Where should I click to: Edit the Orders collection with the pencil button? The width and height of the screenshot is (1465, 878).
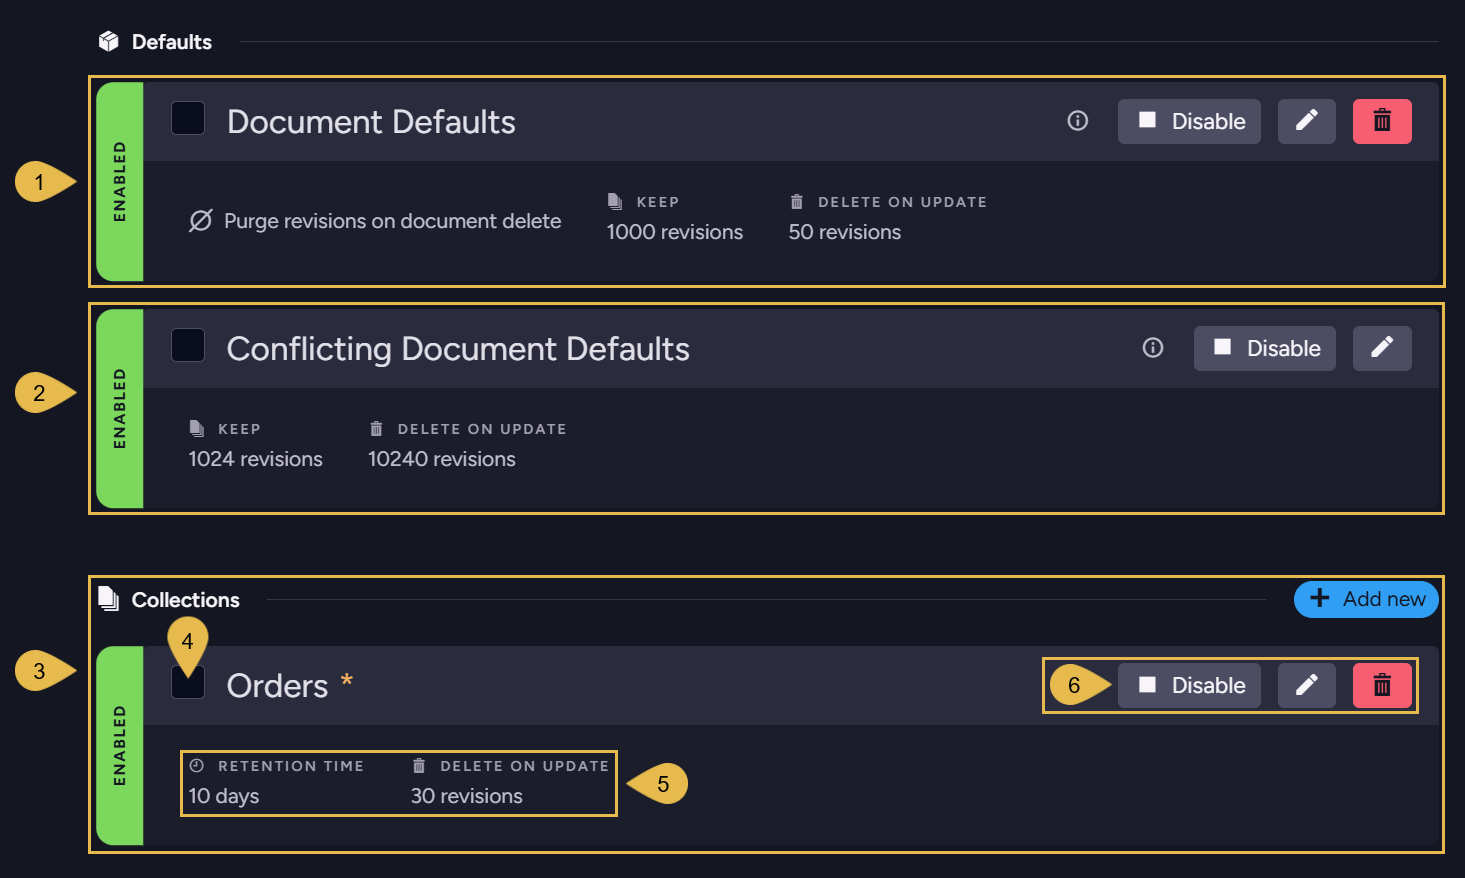pos(1306,685)
